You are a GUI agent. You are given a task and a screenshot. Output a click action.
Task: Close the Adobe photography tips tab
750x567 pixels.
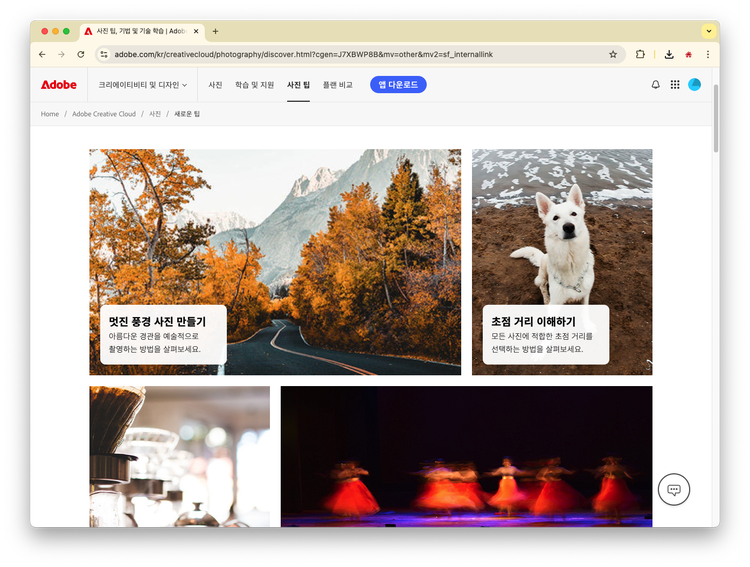[196, 31]
